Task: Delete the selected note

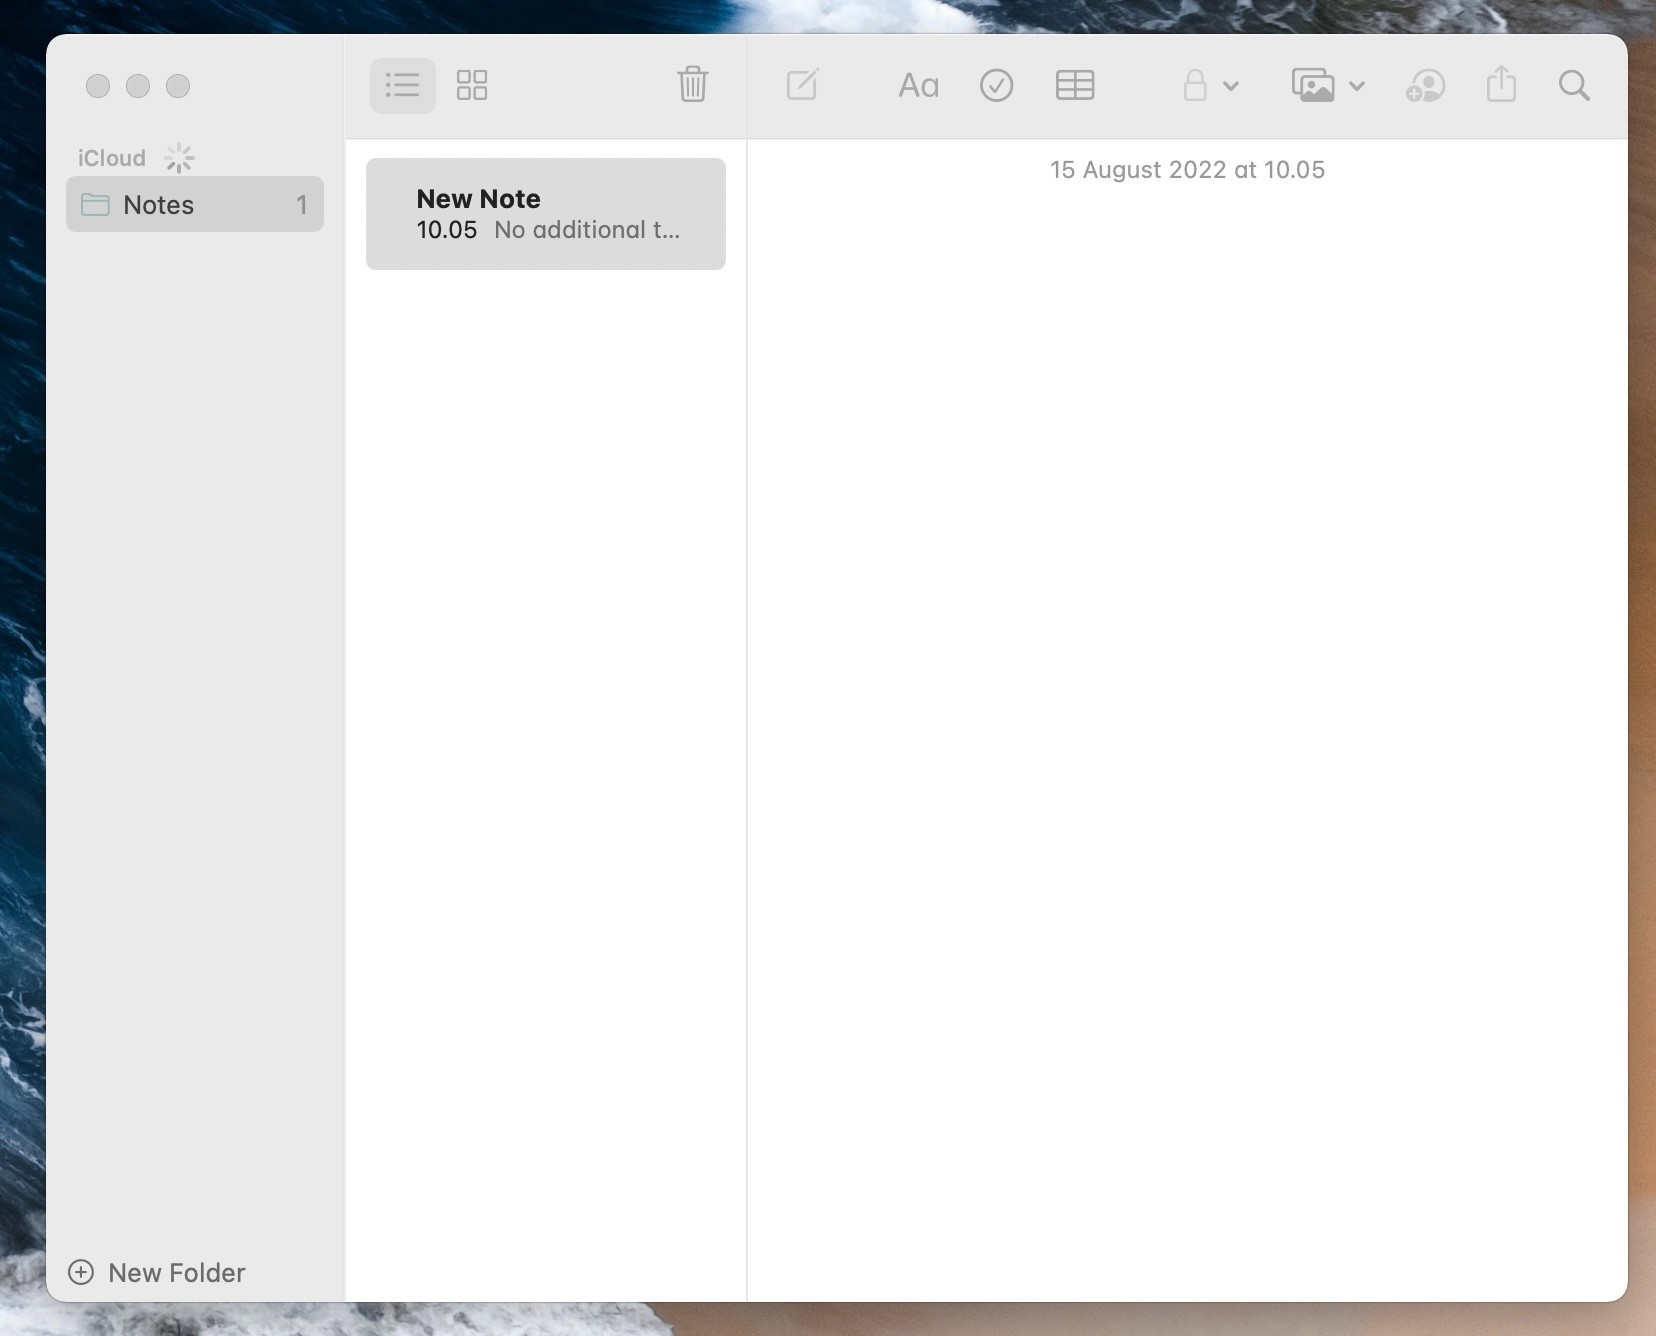Action: tap(693, 85)
